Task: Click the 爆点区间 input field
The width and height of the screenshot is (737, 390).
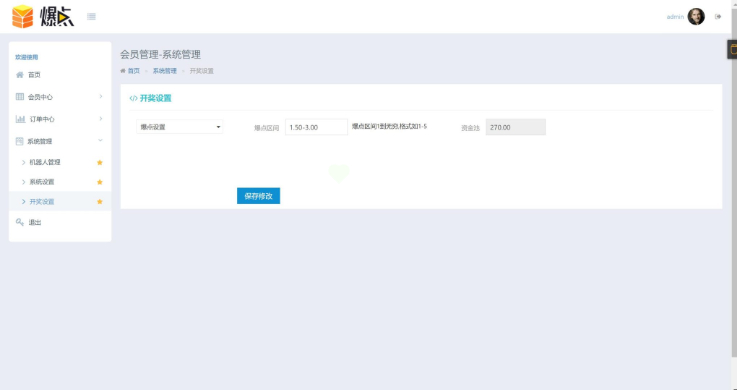Action: pyautogui.click(x=316, y=127)
